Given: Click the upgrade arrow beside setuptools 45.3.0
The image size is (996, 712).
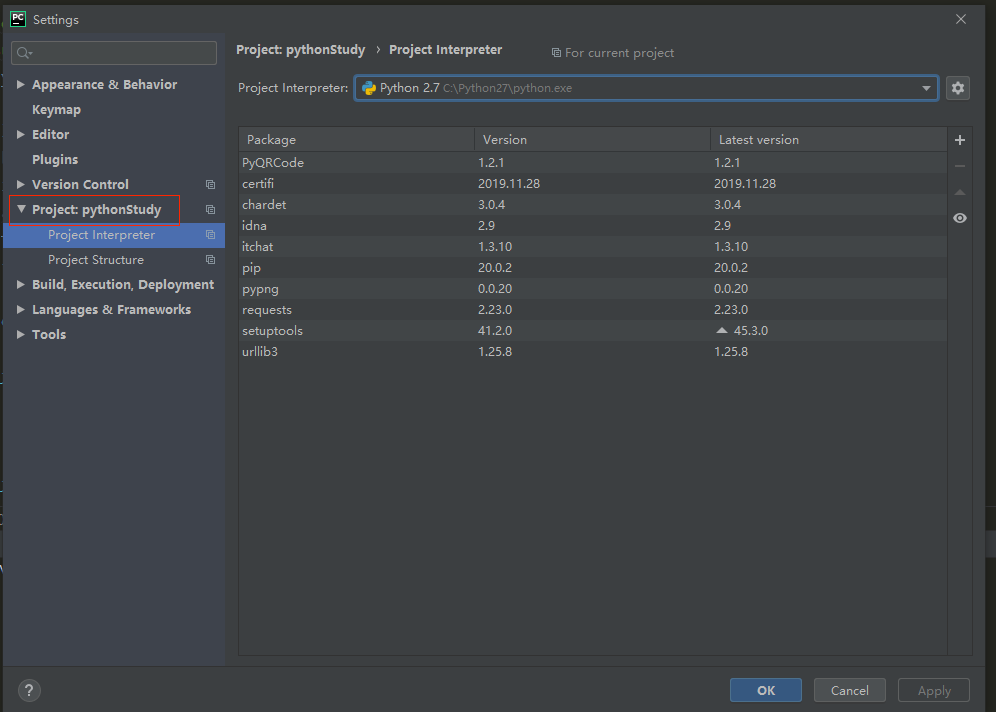Looking at the screenshot, I should [722, 330].
